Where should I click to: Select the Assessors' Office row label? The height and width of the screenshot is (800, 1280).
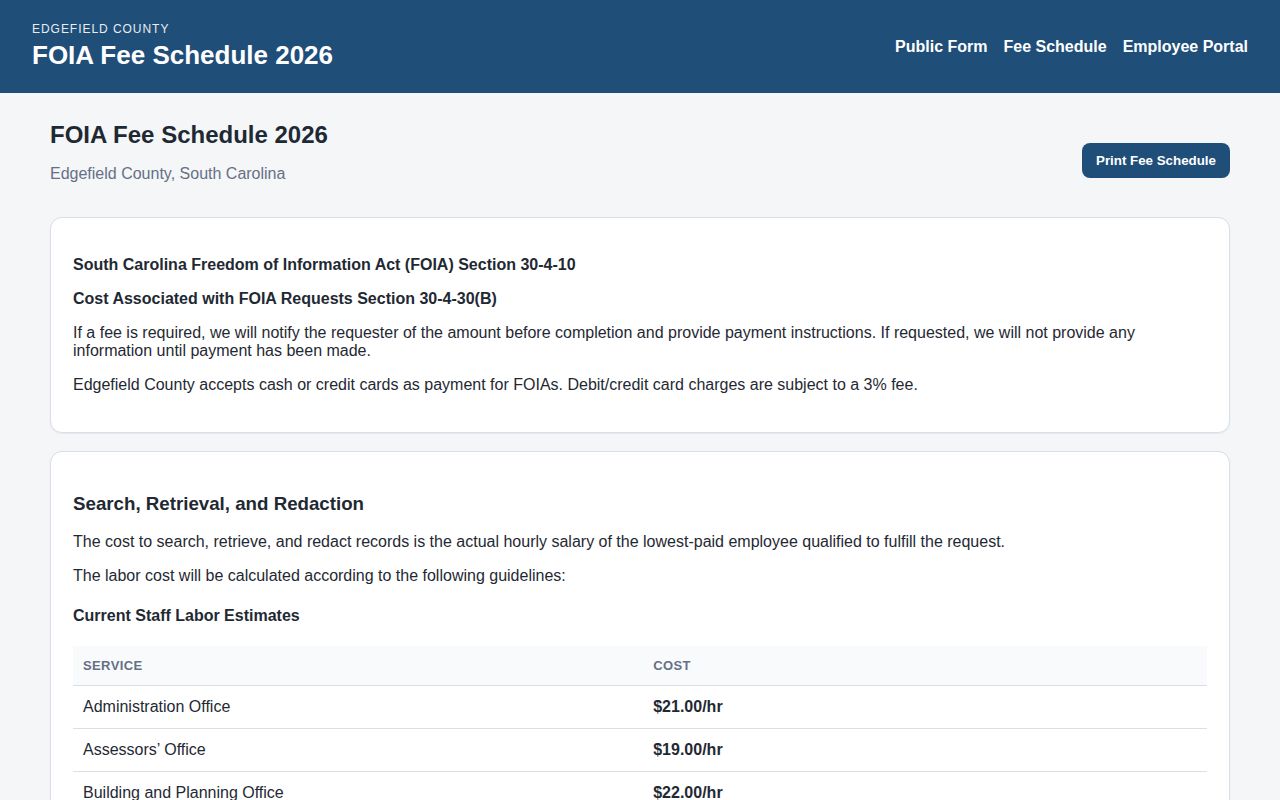click(144, 749)
